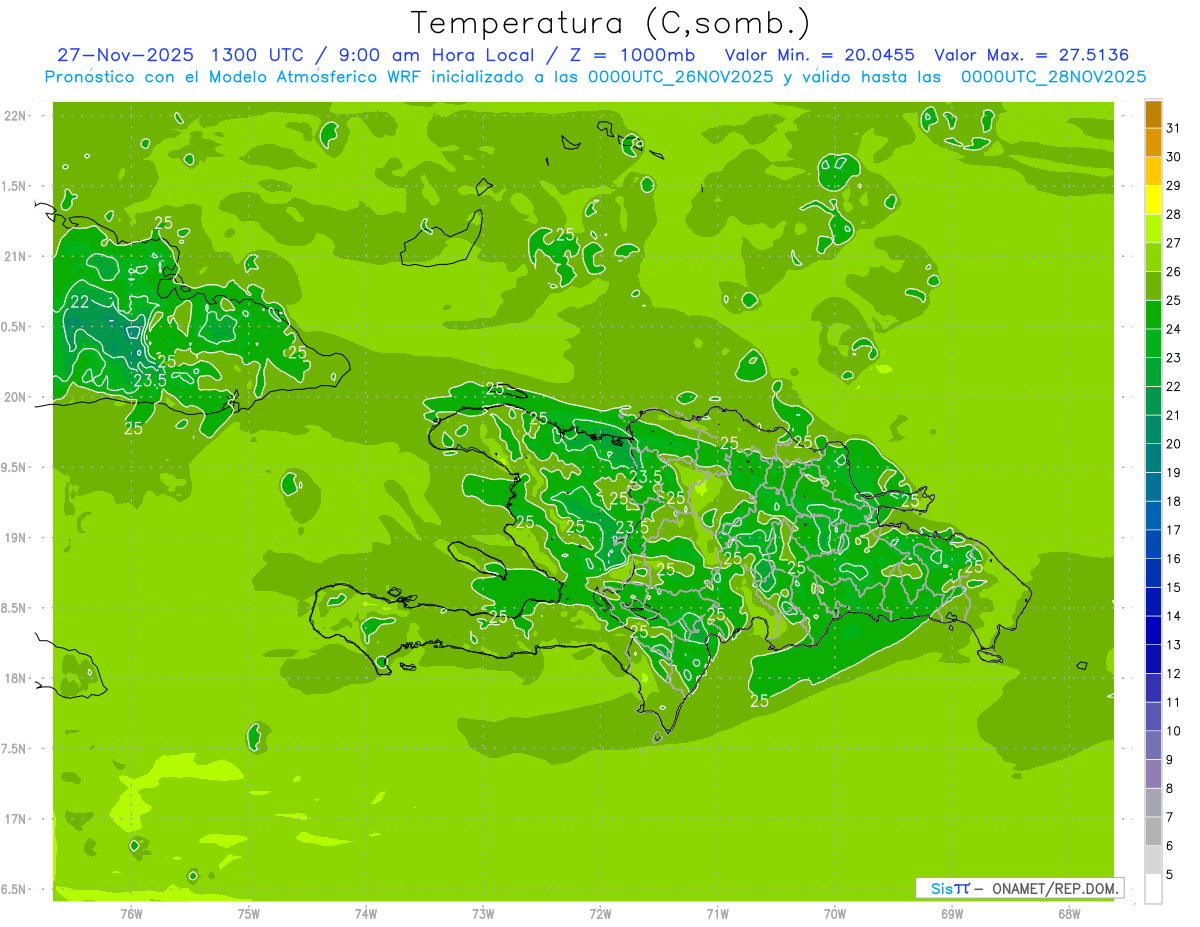Click the orange legend swatch between 30 and 31

(1153, 143)
